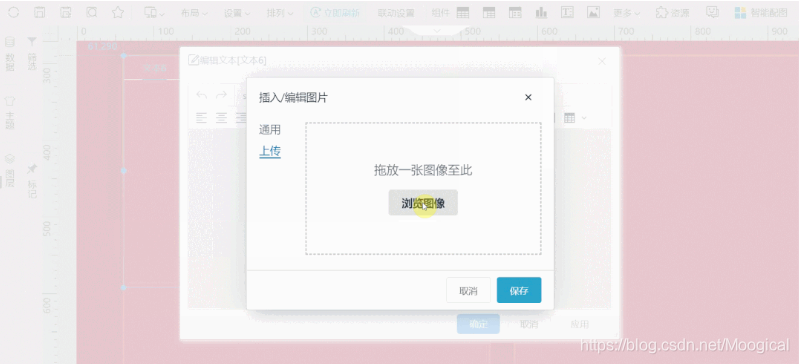Screen dimensions: 799x364
Task: Click the 浏览图像 browse image button
Action: point(423,202)
